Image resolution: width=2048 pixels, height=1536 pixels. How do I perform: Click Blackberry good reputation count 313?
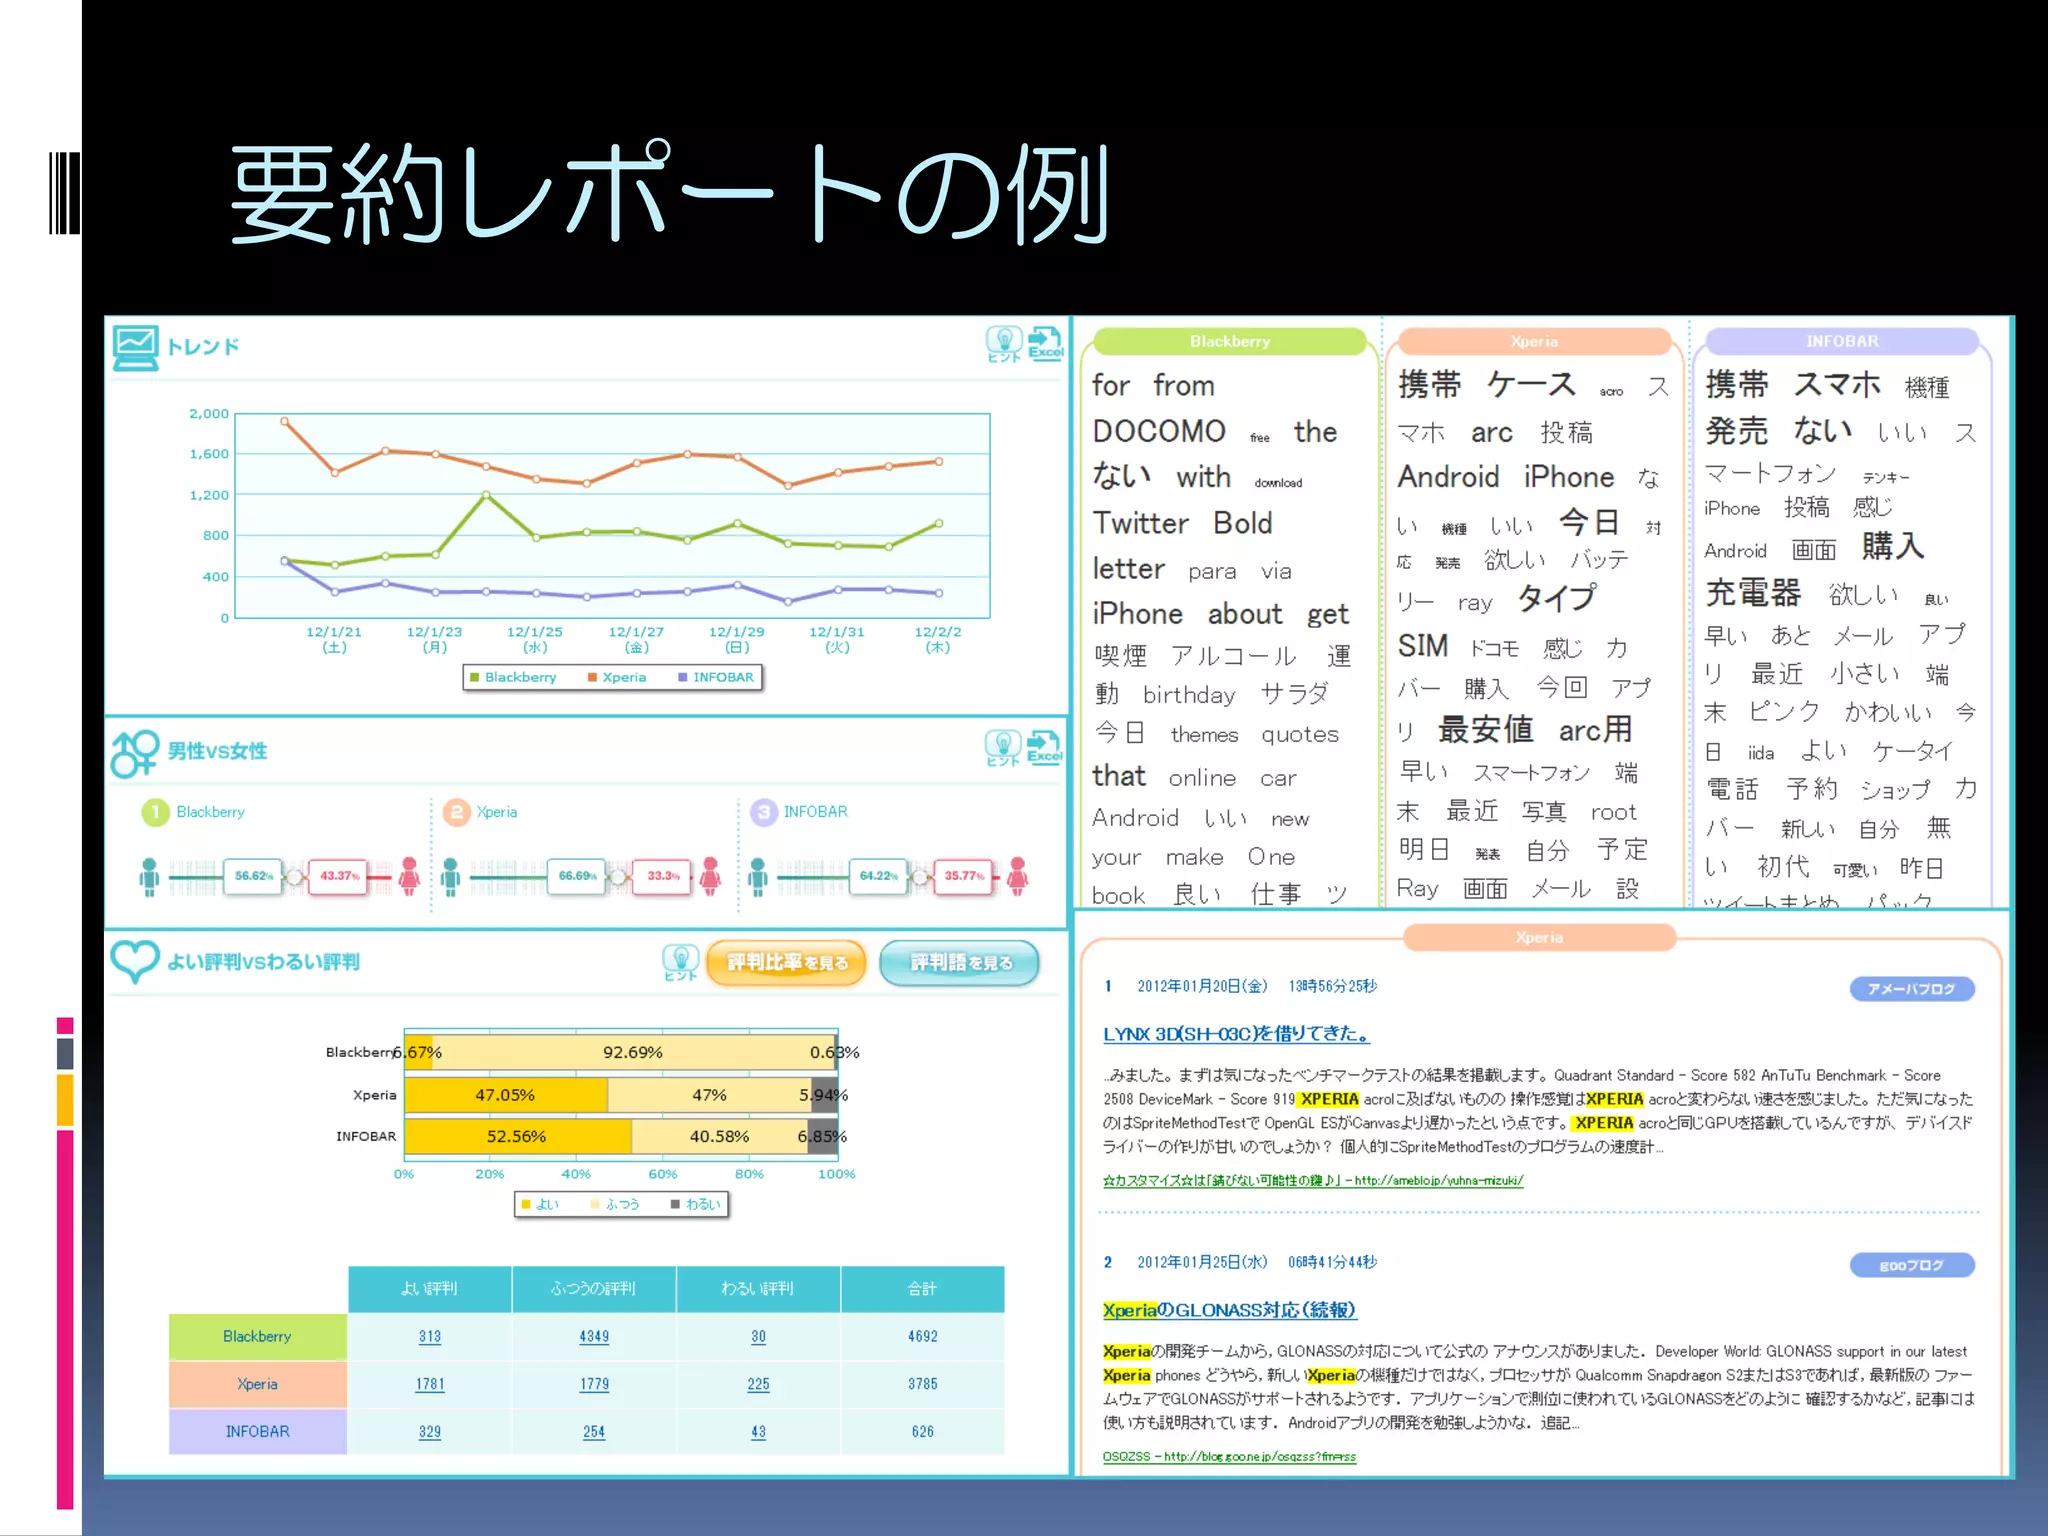[x=430, y=1337]
